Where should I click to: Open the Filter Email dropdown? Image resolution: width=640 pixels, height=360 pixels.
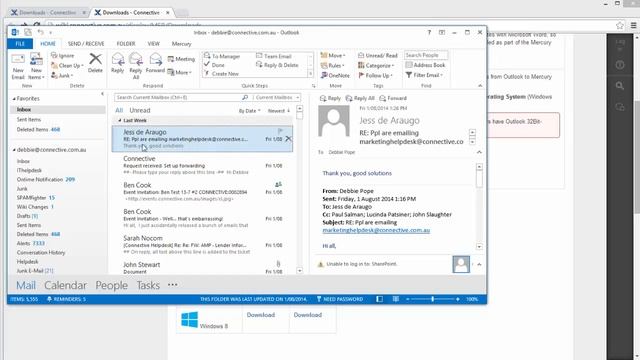pos(424,75)
